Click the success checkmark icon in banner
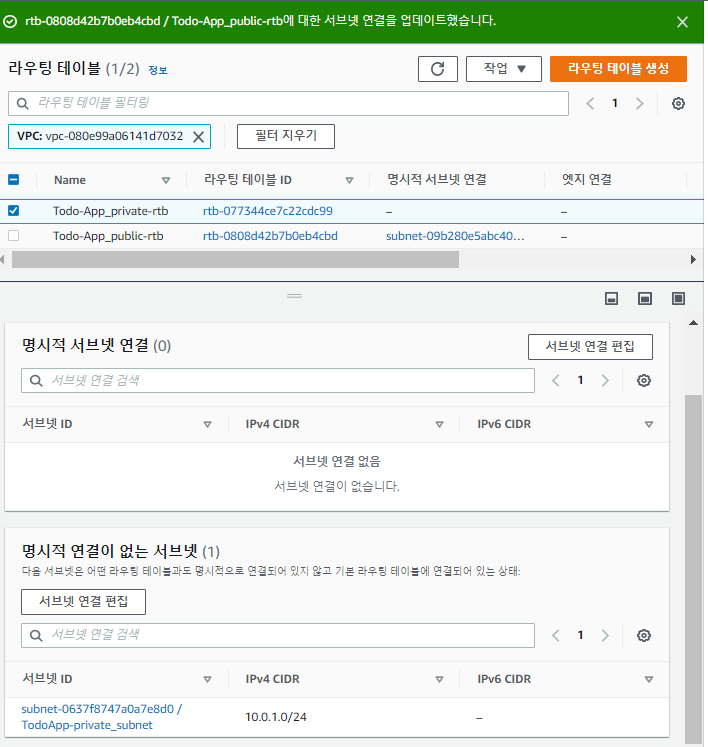 pyautogui.click(x=10, y=21)
